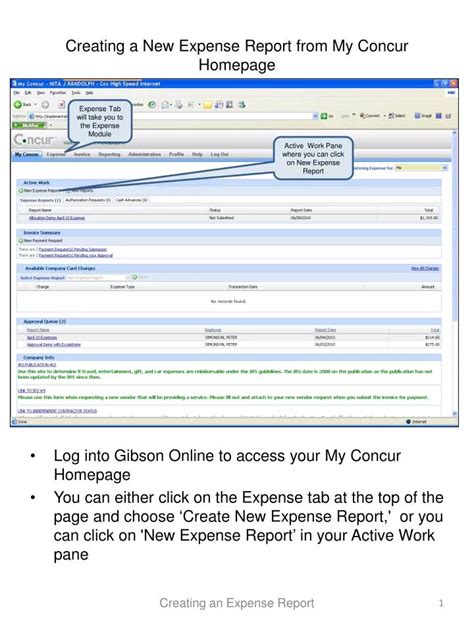474x632 pixels.
Task: Switch to the My Concur tab
Action: click(27, 154)
